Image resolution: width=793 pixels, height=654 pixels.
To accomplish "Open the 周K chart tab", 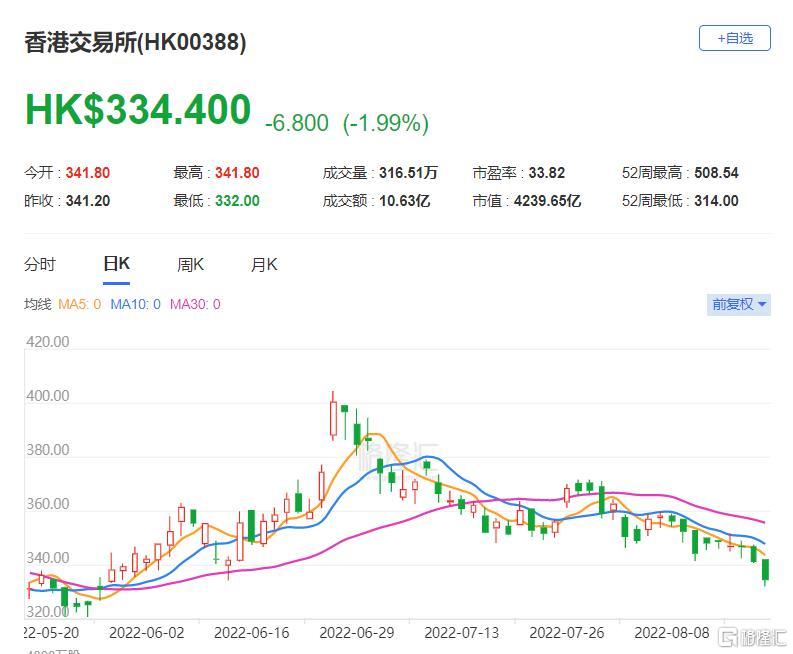I will [x=190, y=265].
